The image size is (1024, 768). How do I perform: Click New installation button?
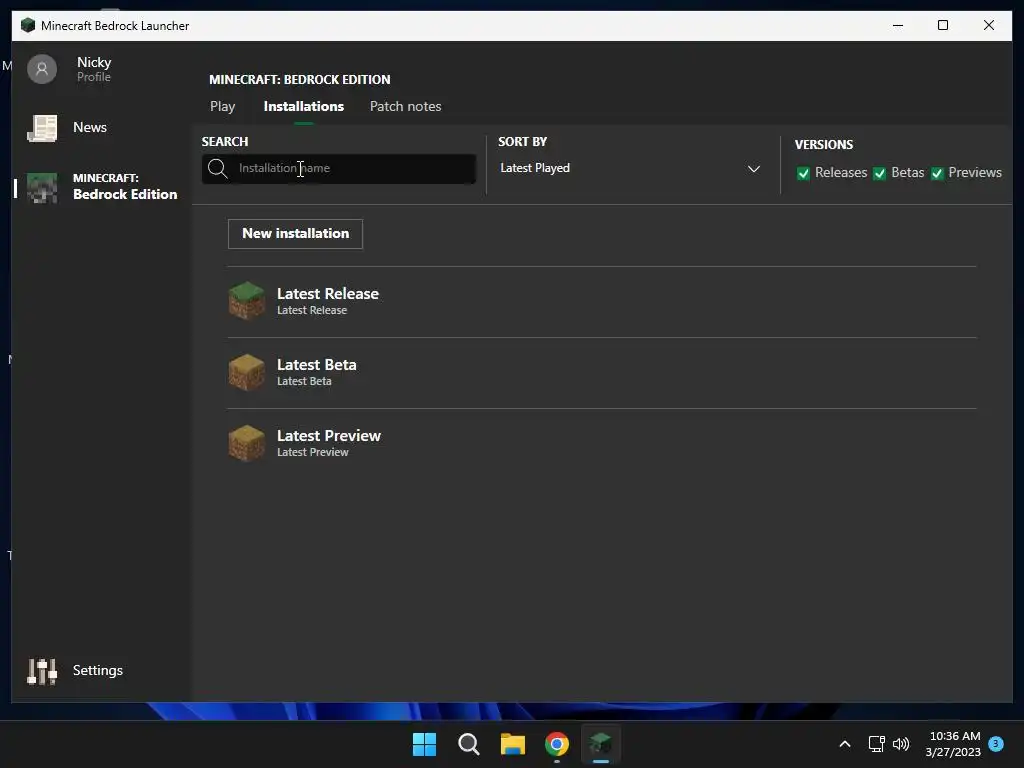pyautogui.click(x=295, y=234)
